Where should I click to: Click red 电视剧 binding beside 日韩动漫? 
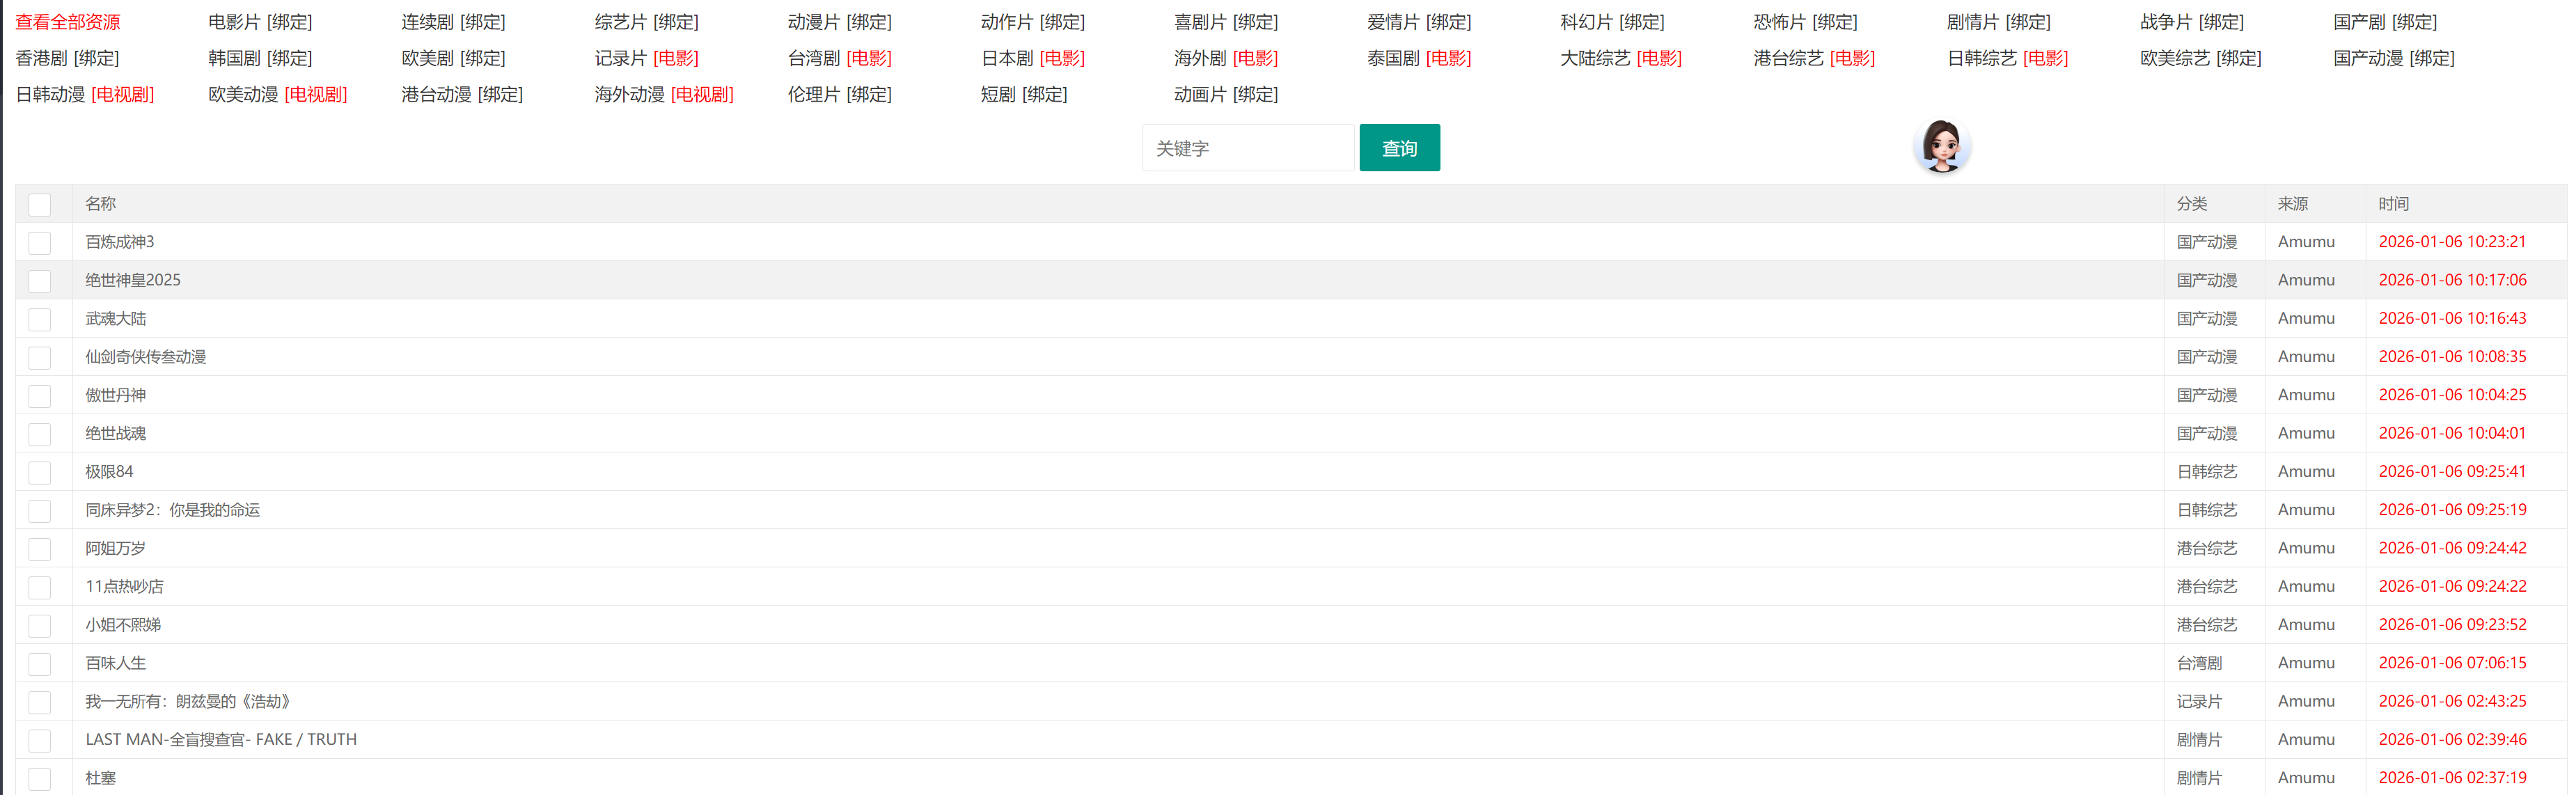coord(123,95)
